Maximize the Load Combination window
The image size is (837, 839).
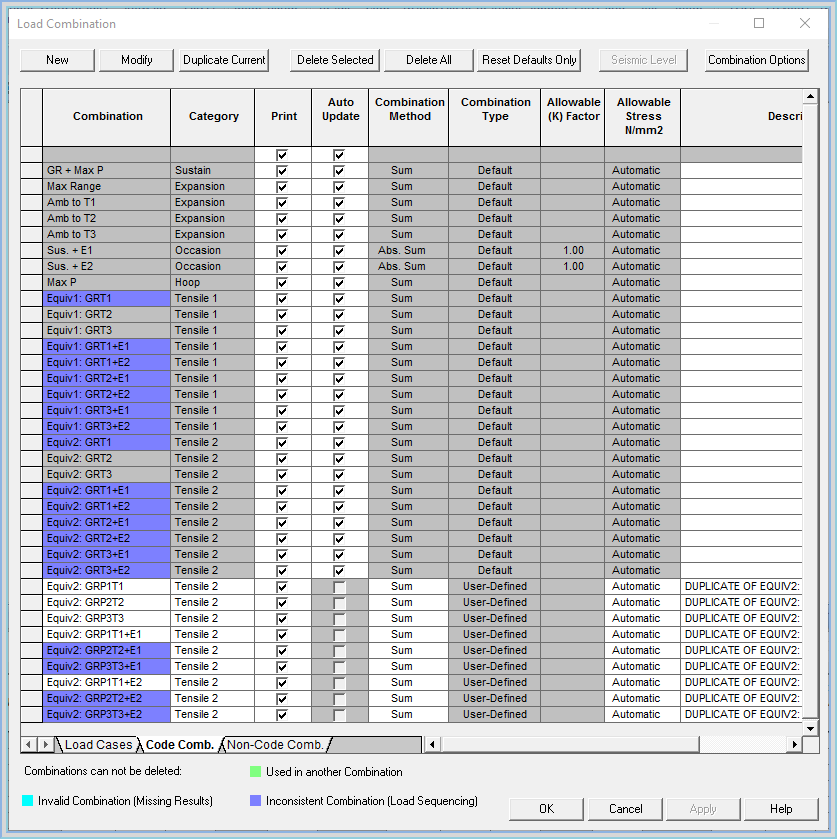tap(759, 23)
